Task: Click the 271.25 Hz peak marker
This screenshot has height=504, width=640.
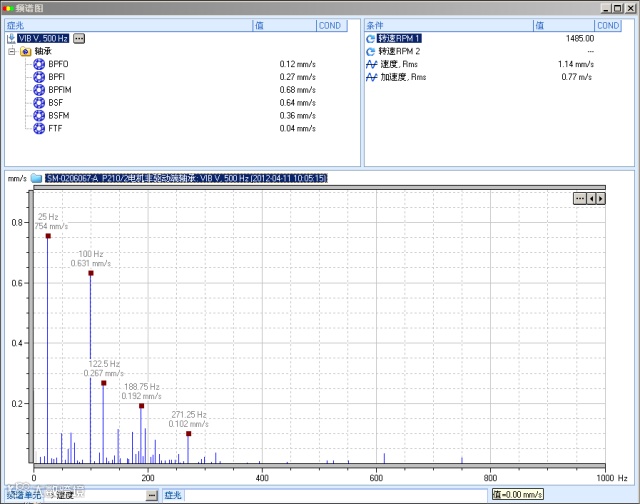Action: pos(189,433)
